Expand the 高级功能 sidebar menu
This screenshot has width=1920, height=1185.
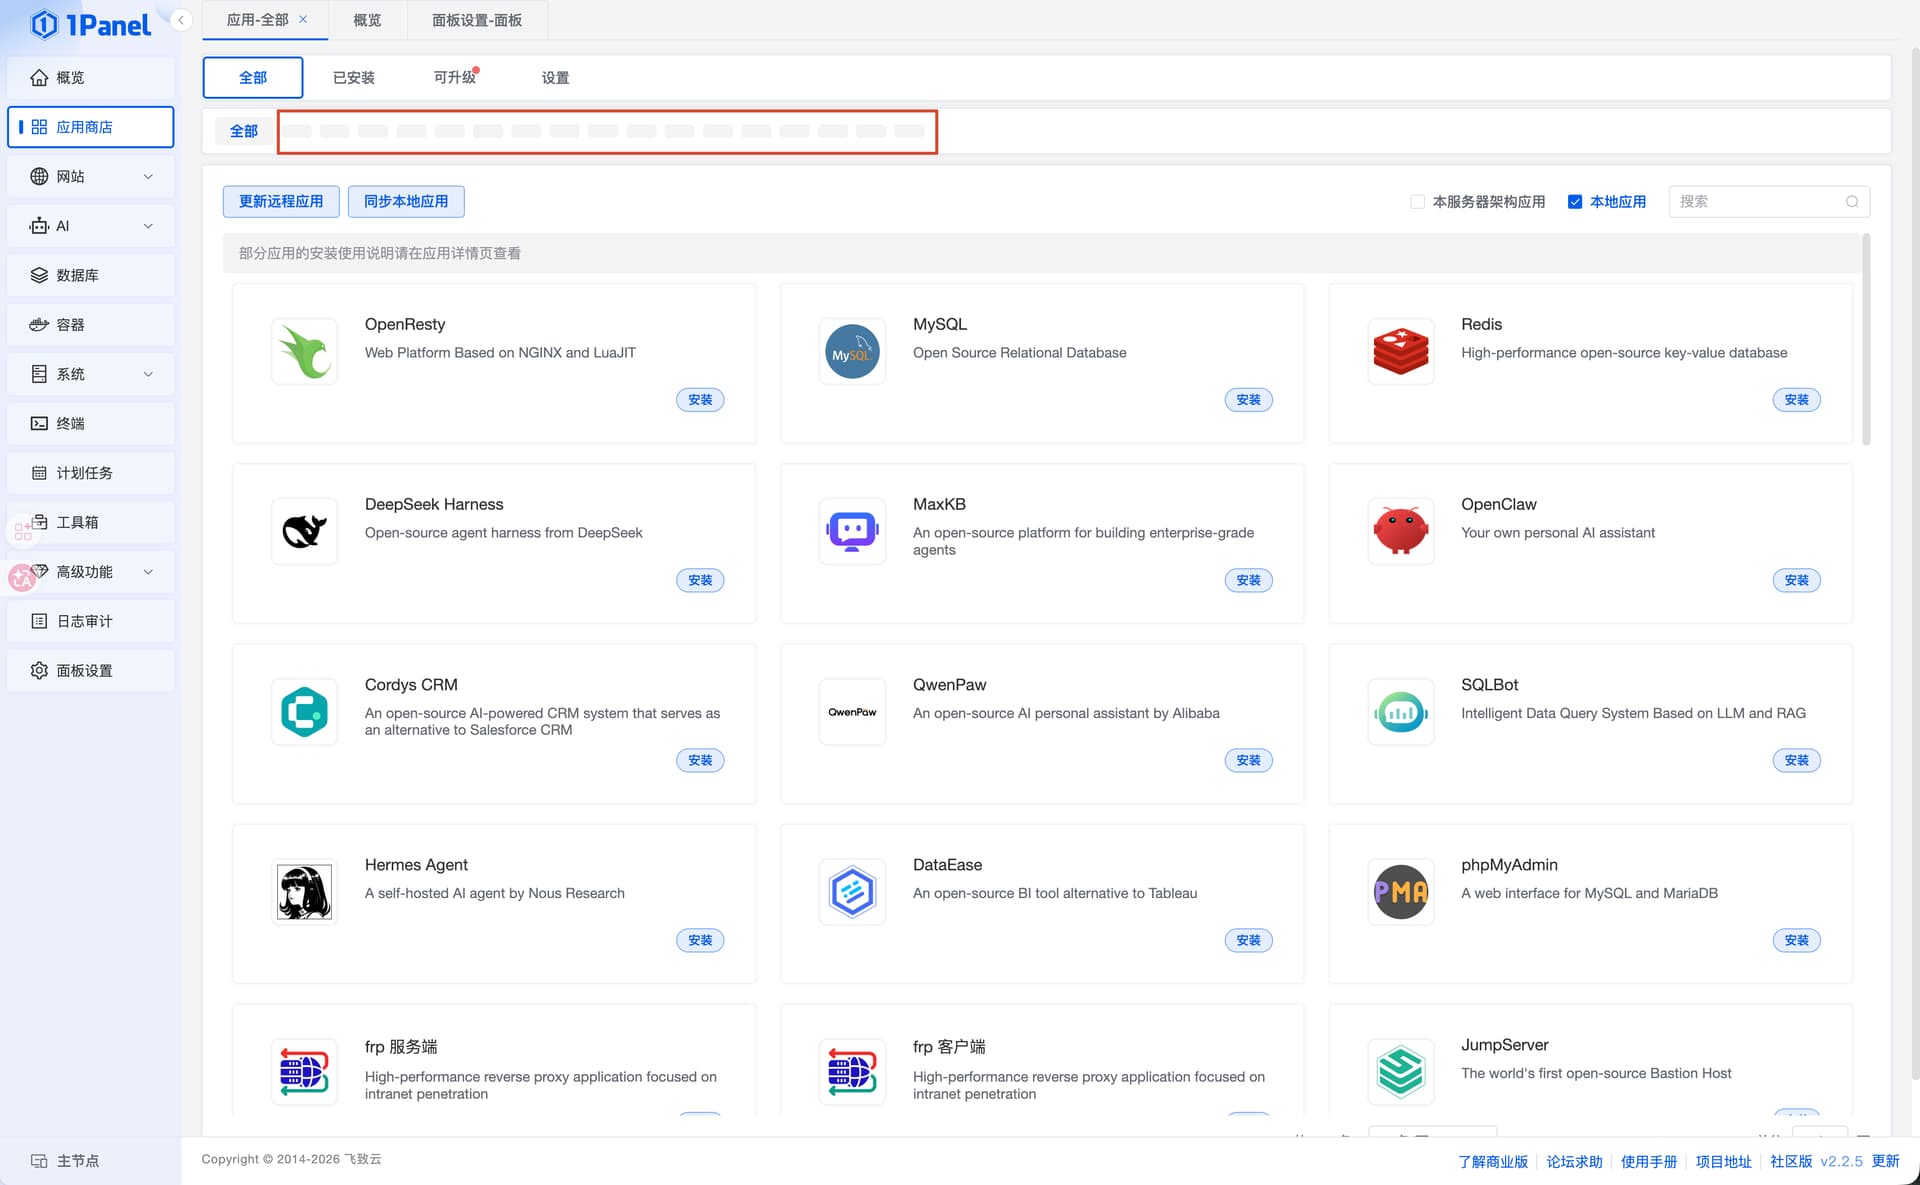click(90, 572)
